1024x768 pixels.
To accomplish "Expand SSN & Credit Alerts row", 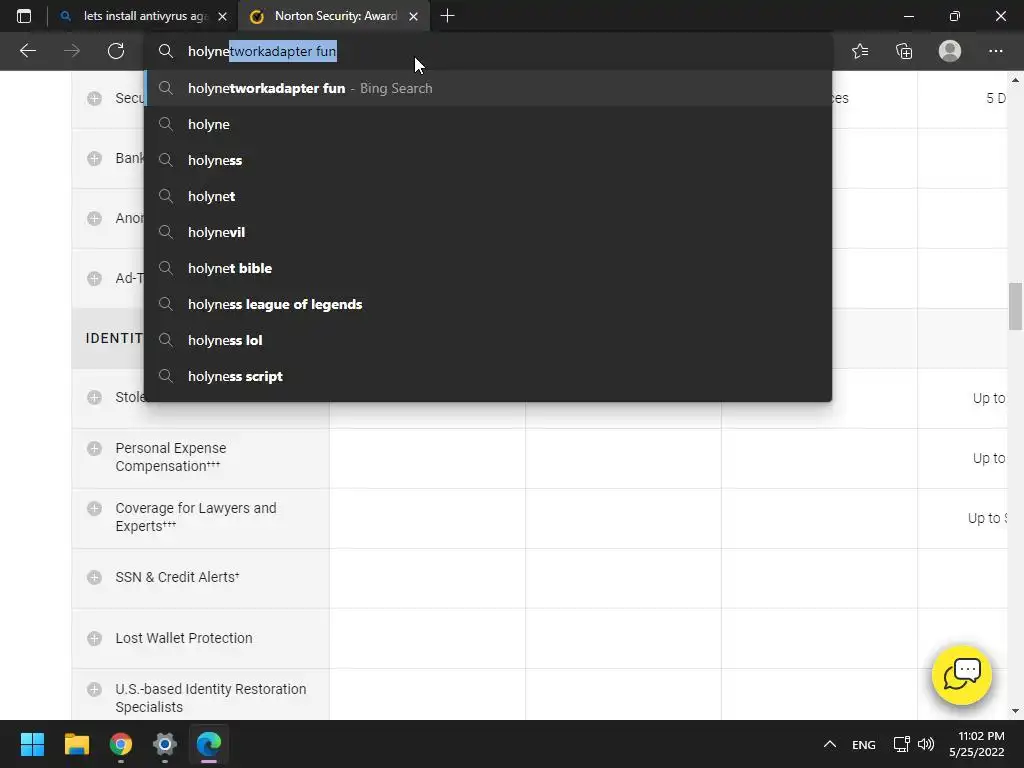I will [95, 577].
